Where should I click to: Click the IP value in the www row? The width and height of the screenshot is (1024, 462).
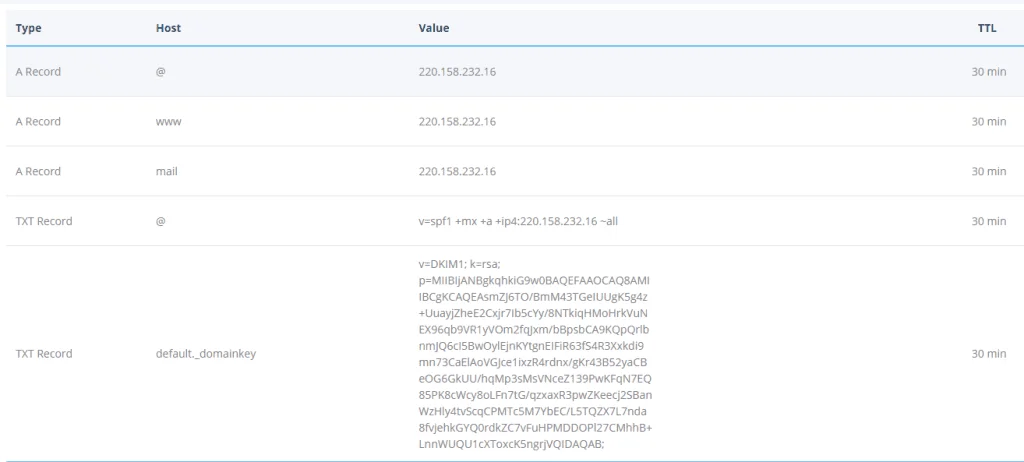pos(457,122)
